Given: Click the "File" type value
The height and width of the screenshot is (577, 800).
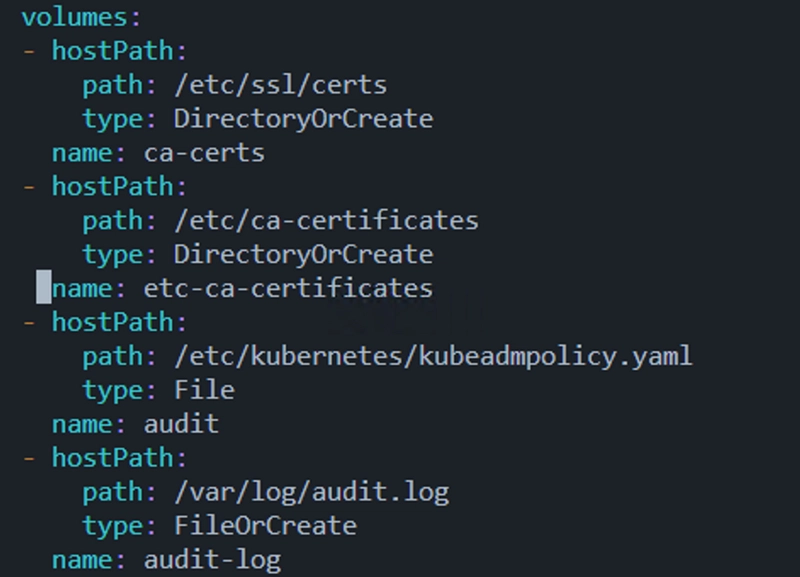Looking at the screenshot, I should coord(204,390).
